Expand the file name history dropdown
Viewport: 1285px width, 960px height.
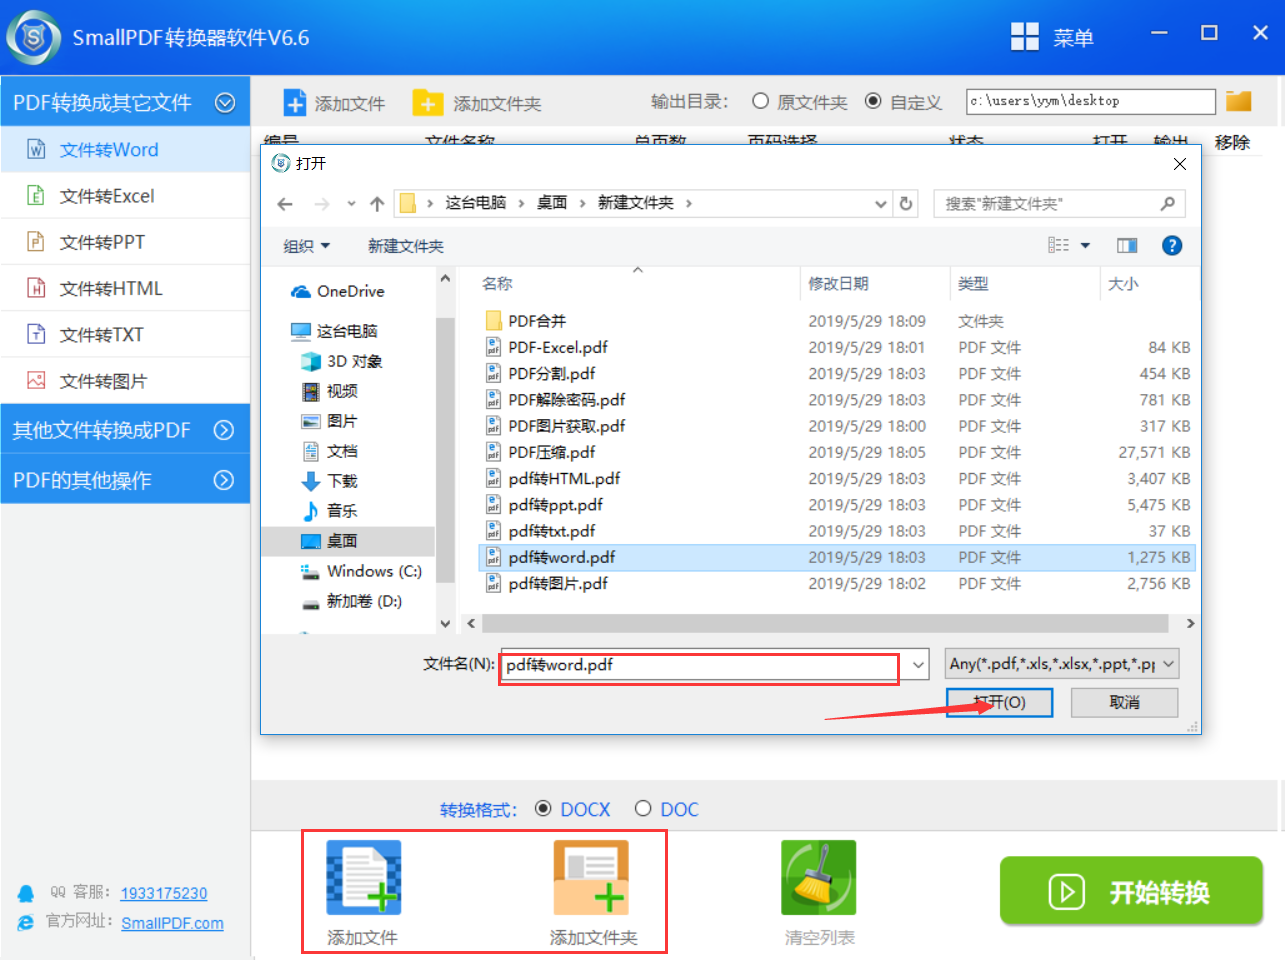click(918, 664)
